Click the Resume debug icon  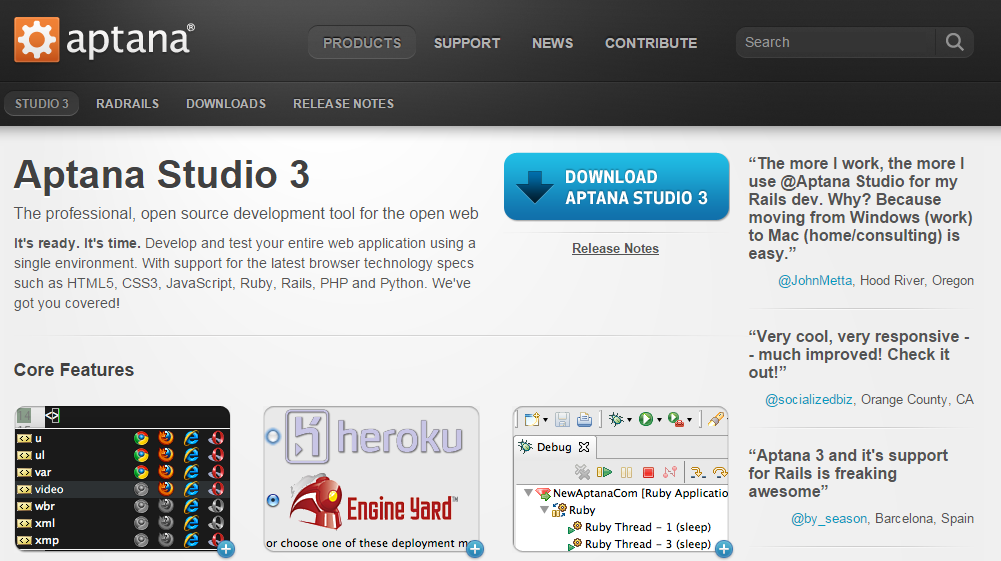(604, 472)
